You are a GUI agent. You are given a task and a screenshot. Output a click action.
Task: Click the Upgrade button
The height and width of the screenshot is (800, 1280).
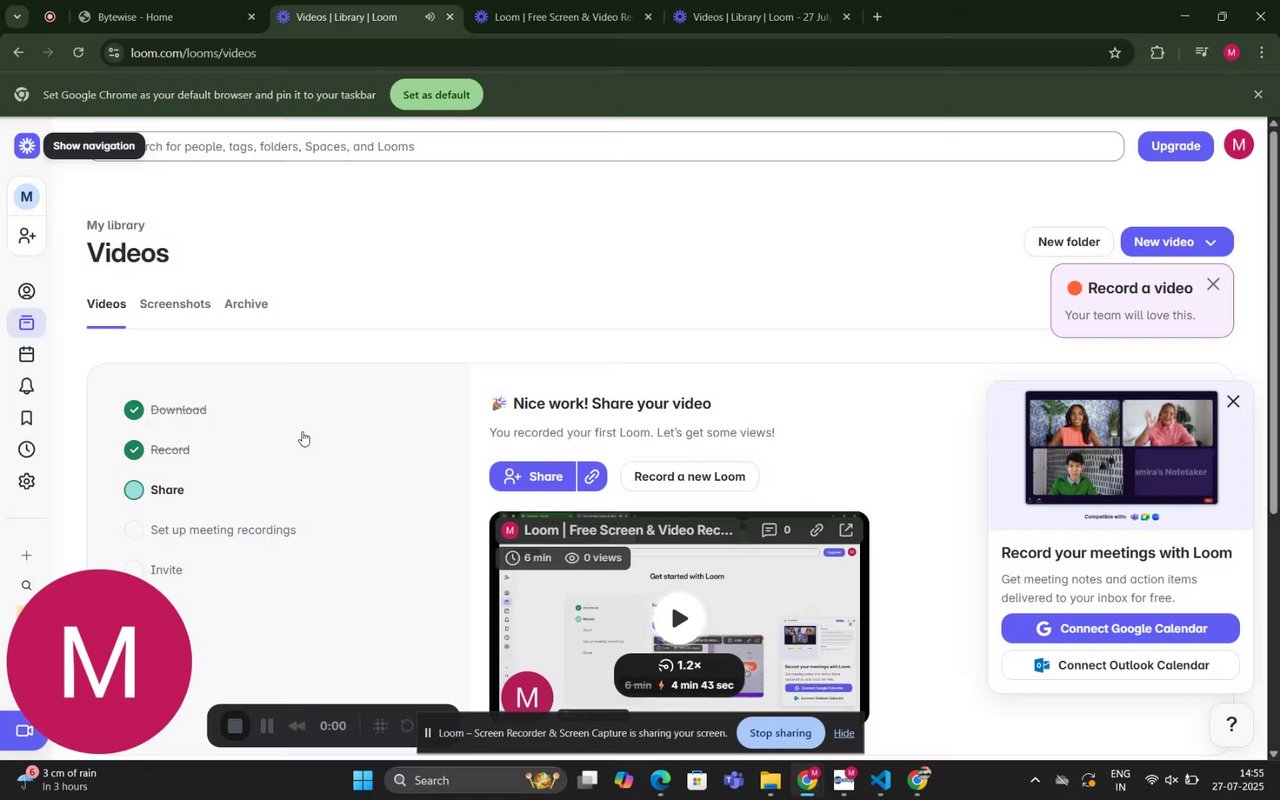1175,146
